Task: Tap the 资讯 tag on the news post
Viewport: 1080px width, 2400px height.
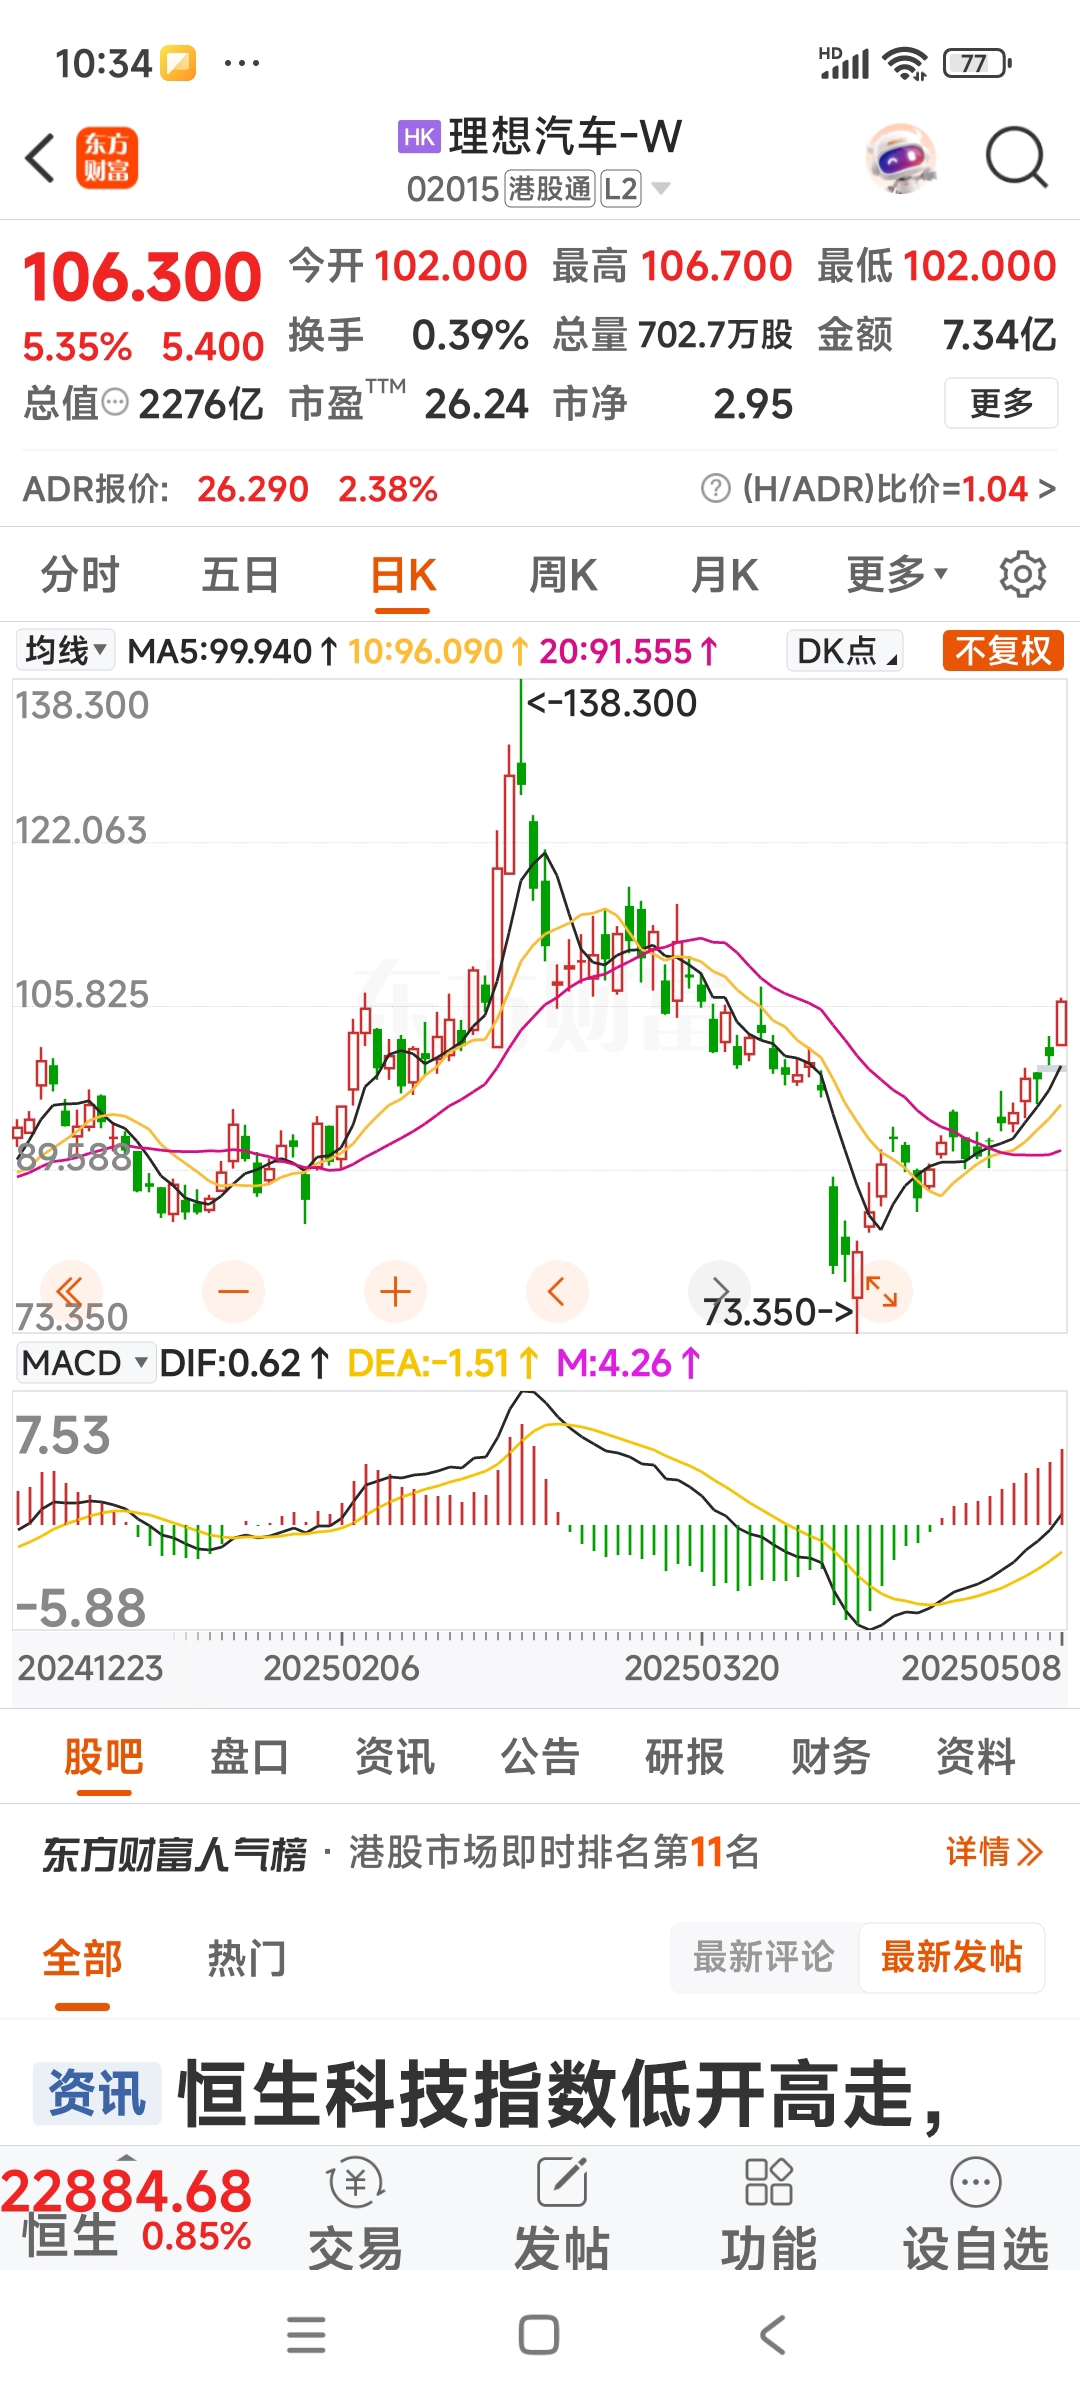Action: click(x=97, y=2093)
